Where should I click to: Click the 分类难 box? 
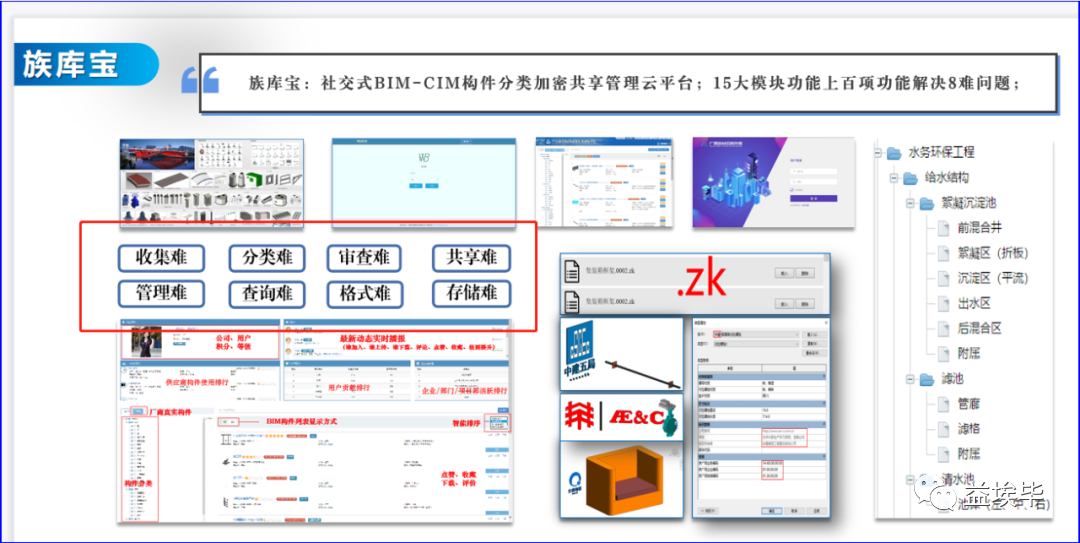[x=267, y=258]
